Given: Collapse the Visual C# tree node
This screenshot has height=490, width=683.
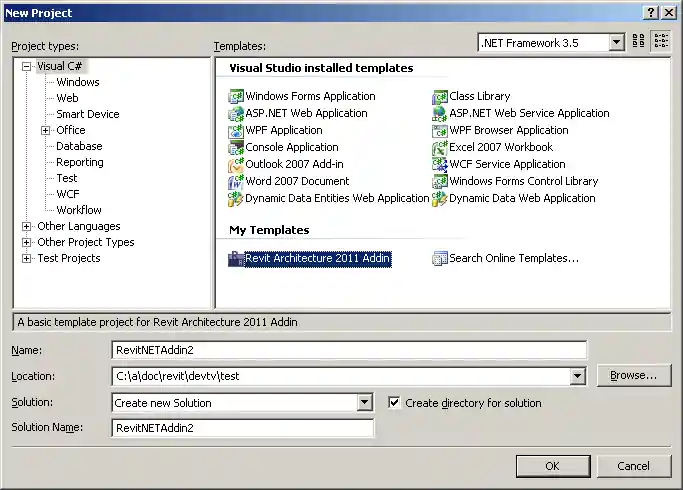Looking at the screenshot, I should pos(27,66).
